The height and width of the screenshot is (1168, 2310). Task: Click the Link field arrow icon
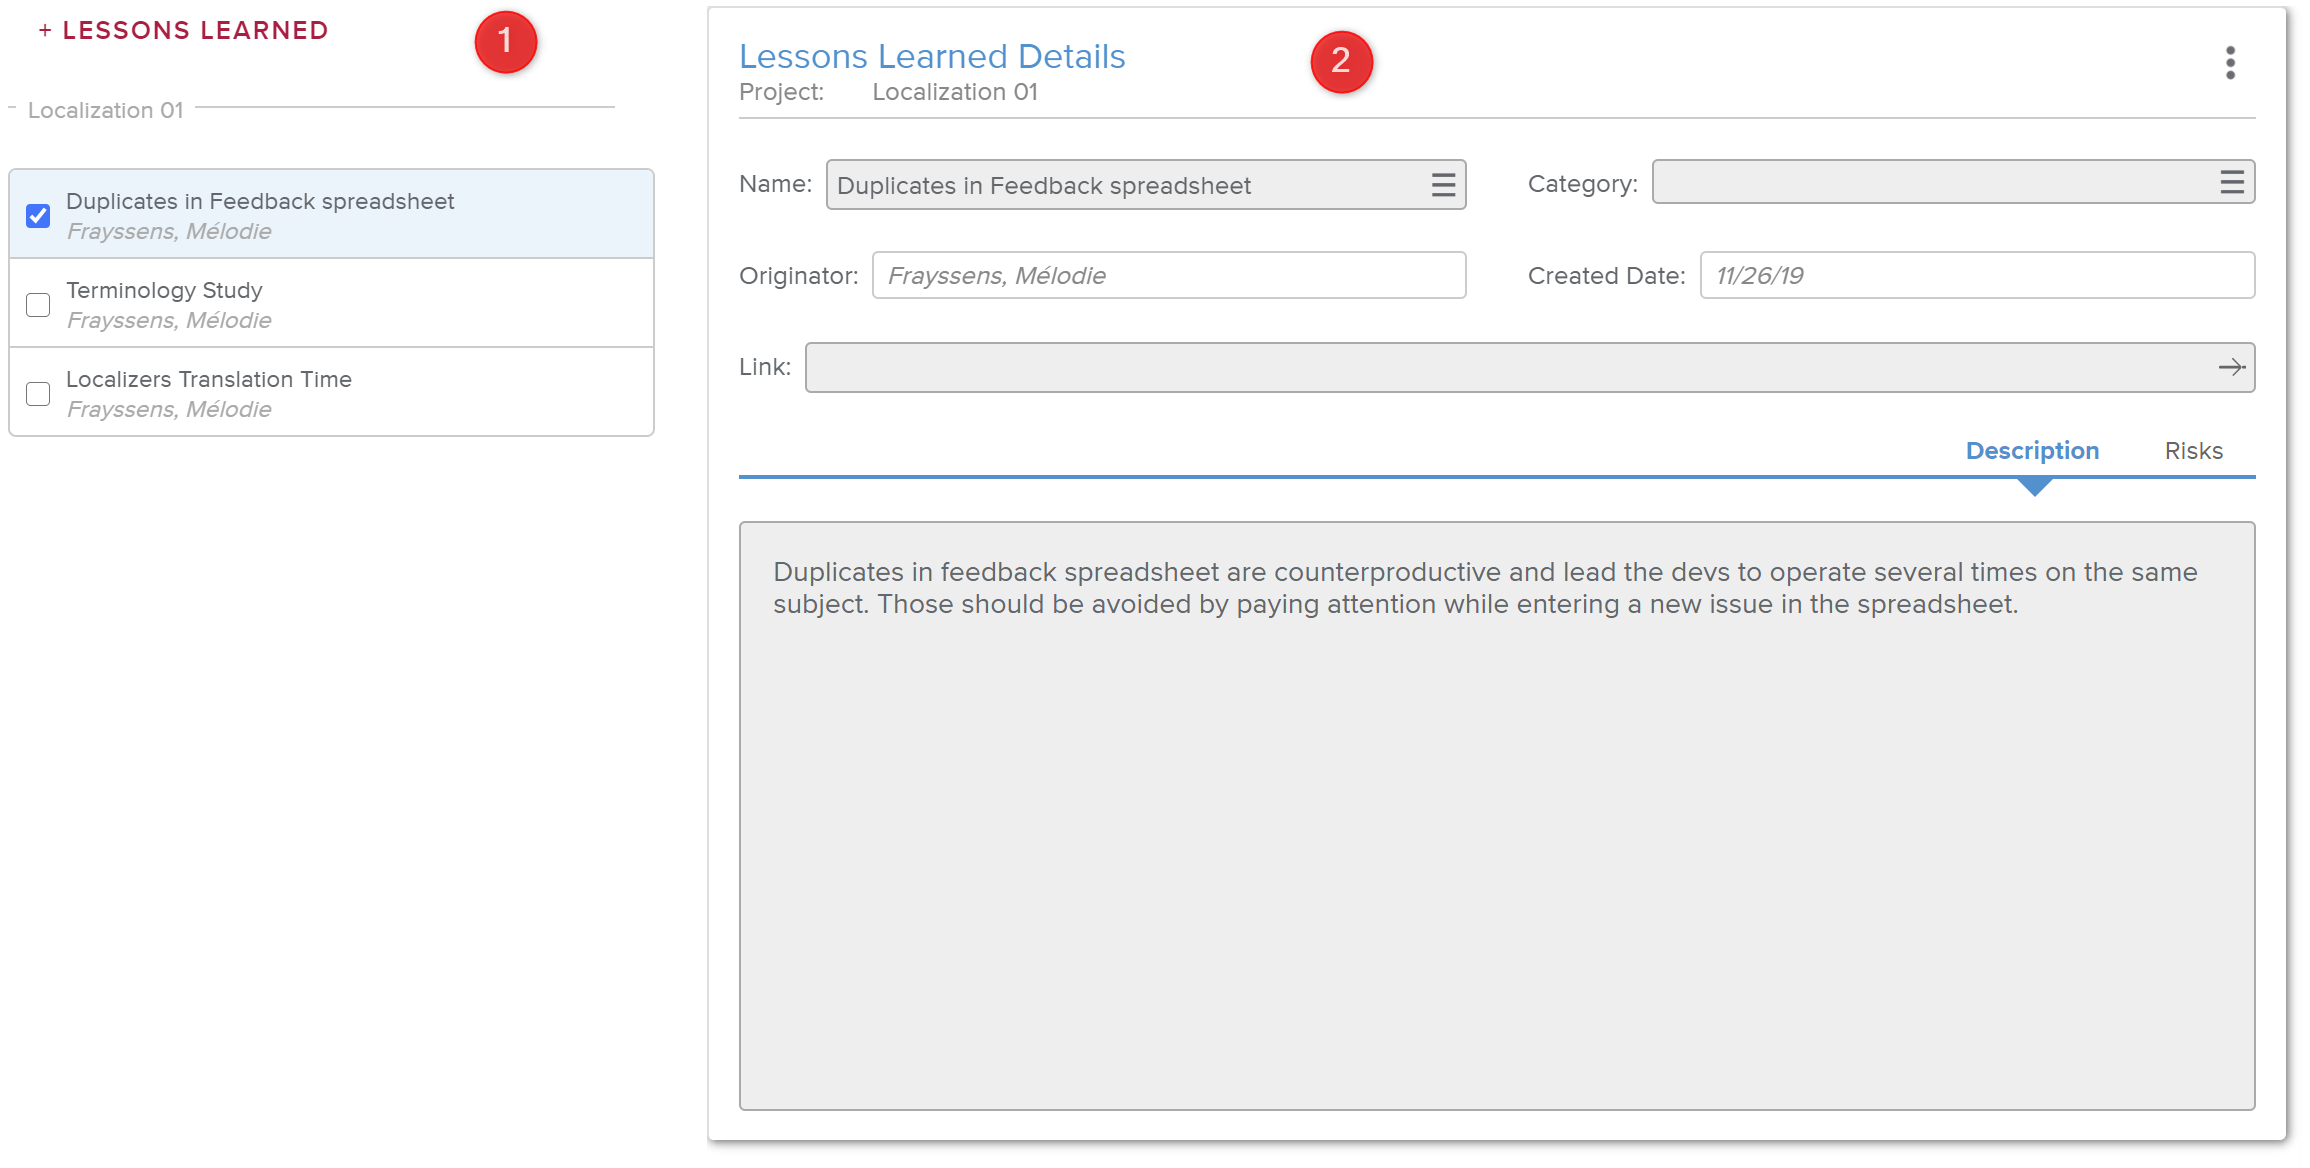2231,368
